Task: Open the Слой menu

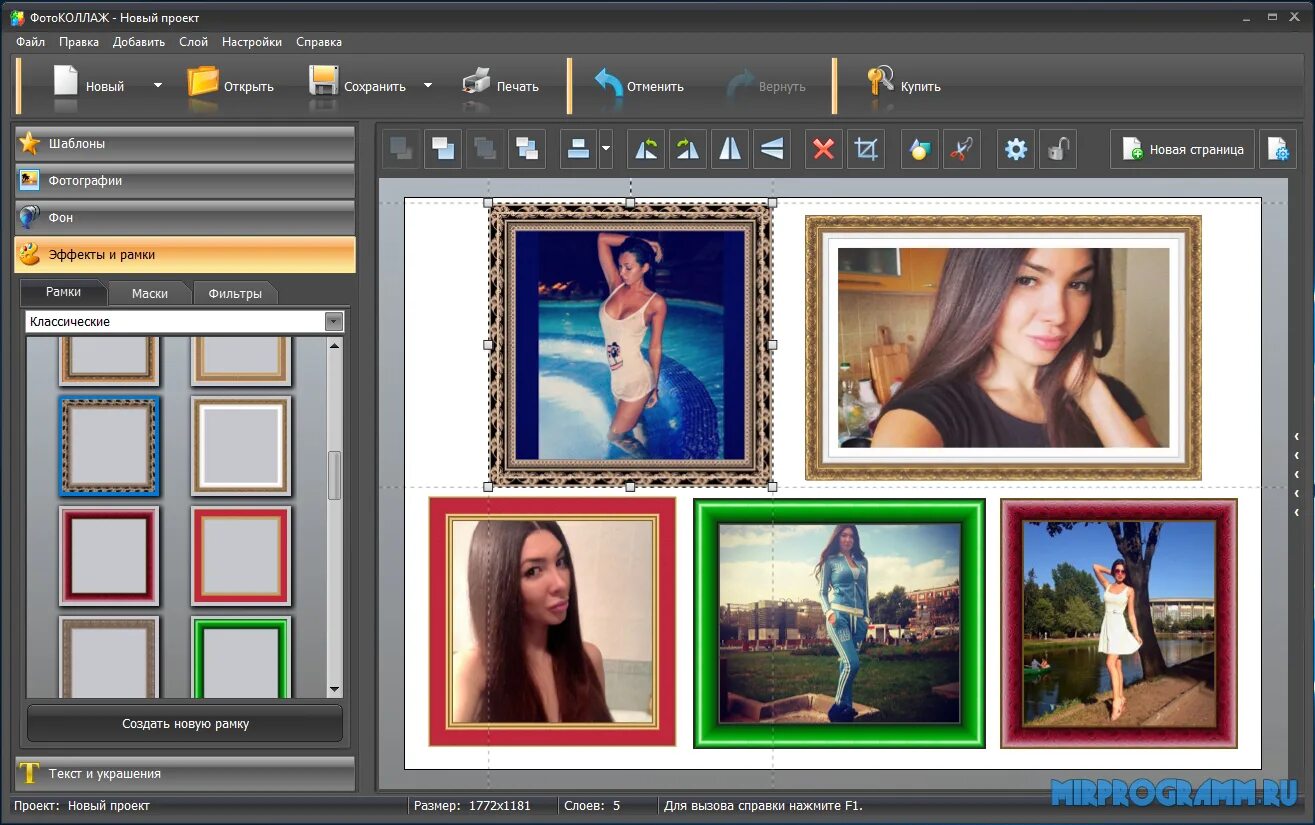Action: [194, 42]
